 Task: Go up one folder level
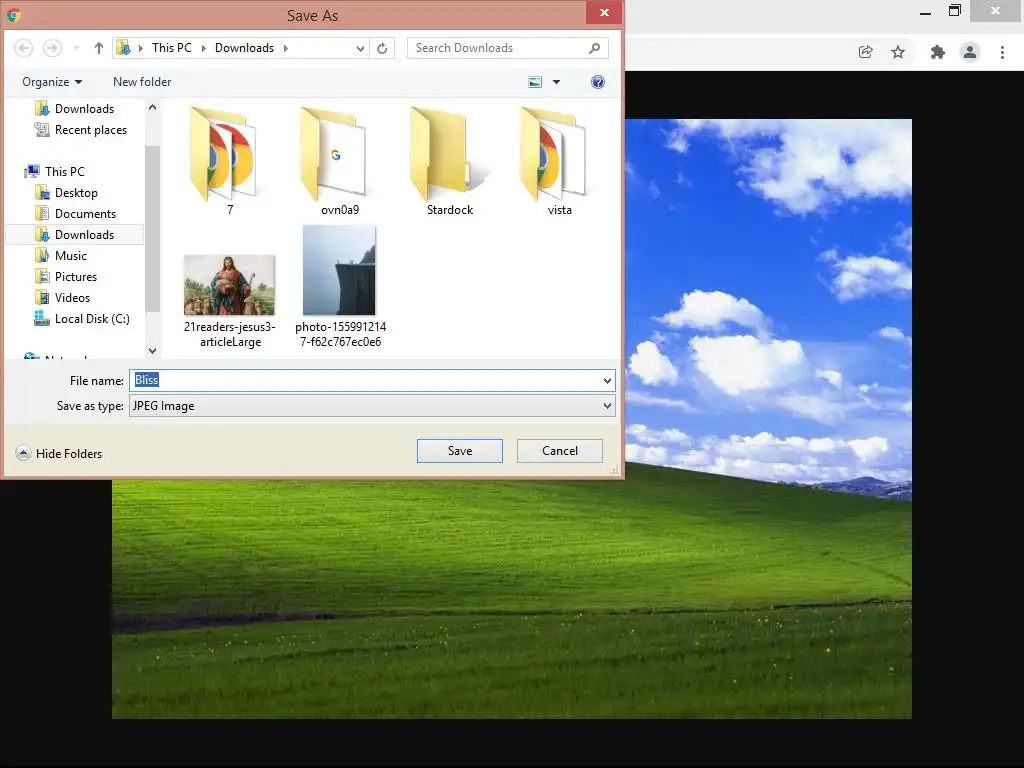99,48
